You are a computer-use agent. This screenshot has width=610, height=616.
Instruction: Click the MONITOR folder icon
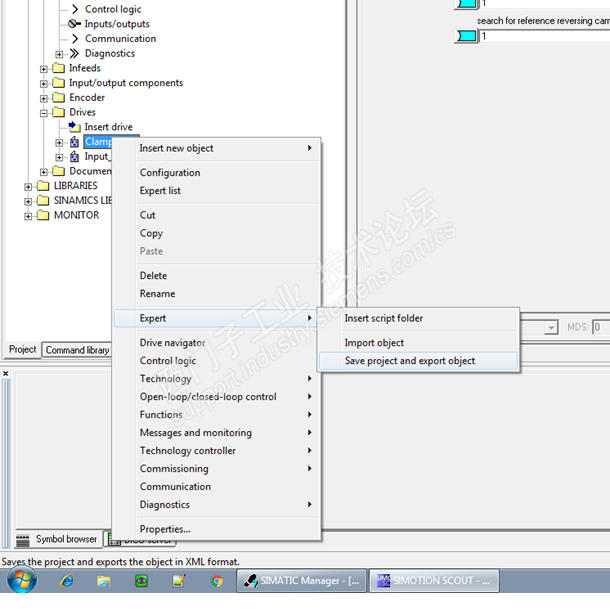(x=43, y=215)
